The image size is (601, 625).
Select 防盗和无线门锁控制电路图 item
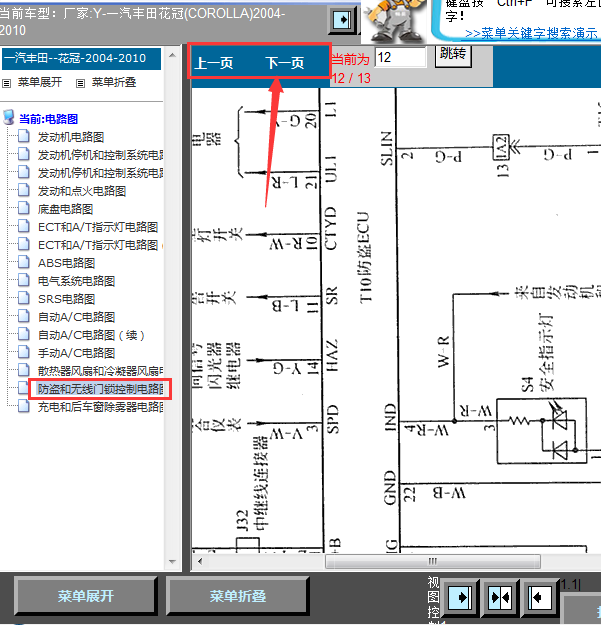[100, 389]
